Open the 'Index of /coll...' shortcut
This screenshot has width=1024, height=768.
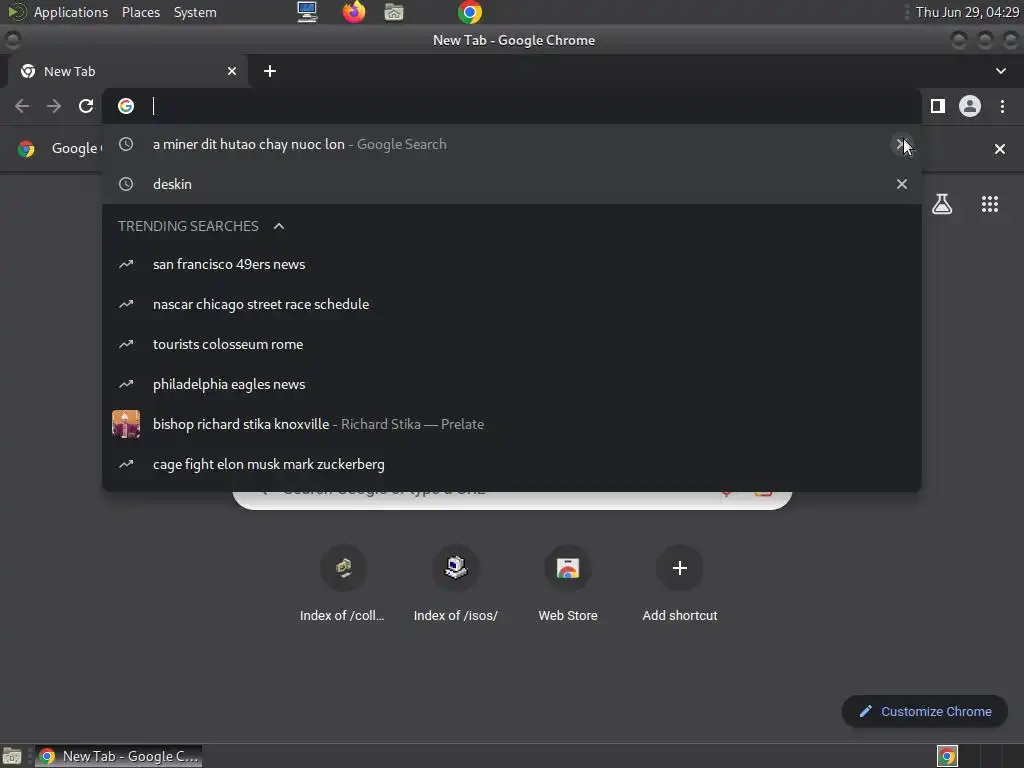point(343,581)
